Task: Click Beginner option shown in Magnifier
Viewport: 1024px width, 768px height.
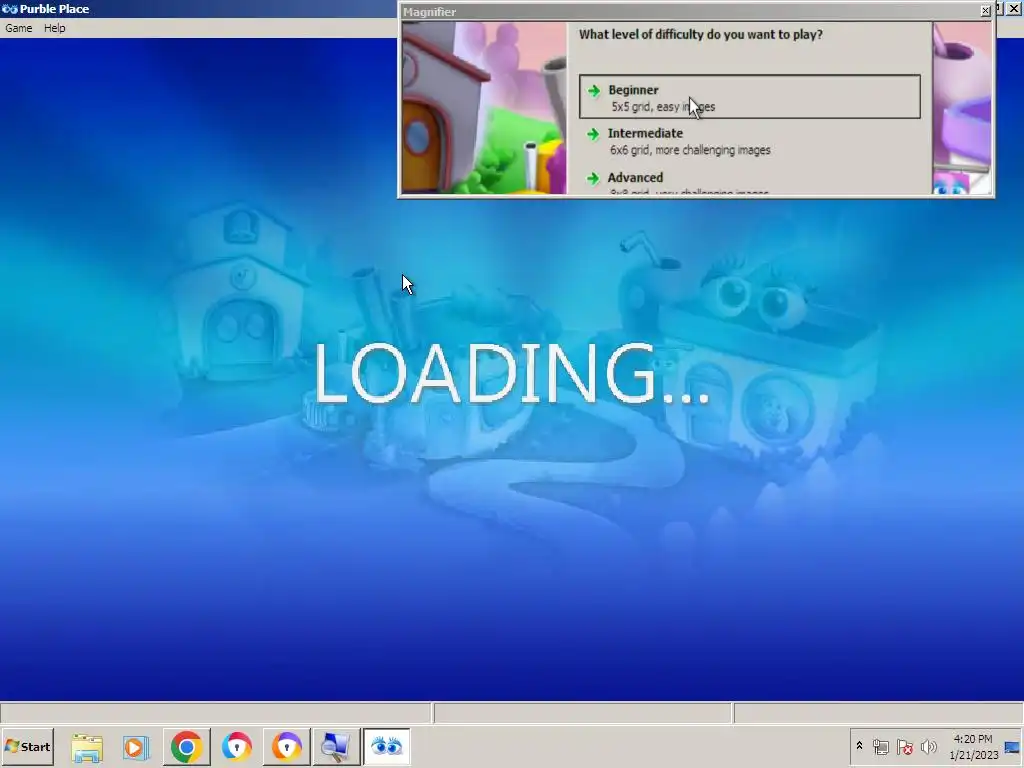Action: [750, 97]
